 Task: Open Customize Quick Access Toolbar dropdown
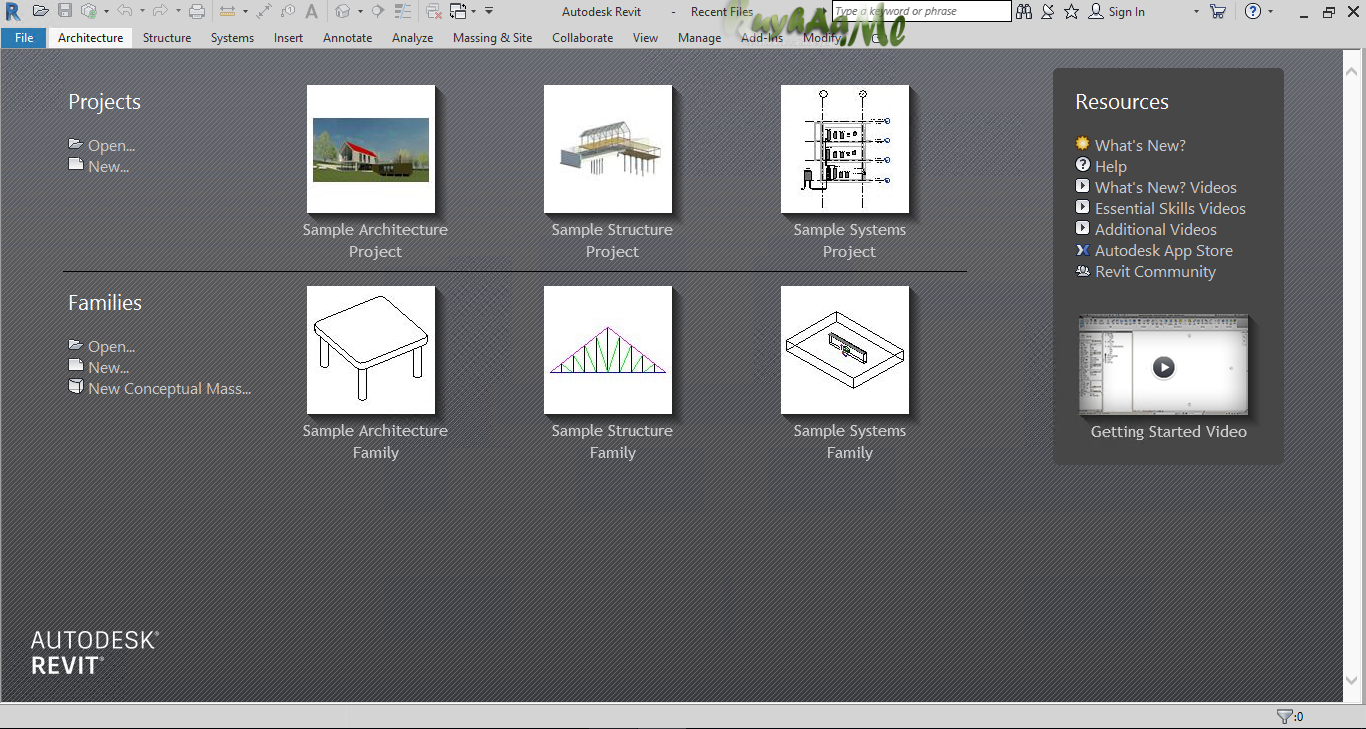pyautogui.click(x=489, y=11)
